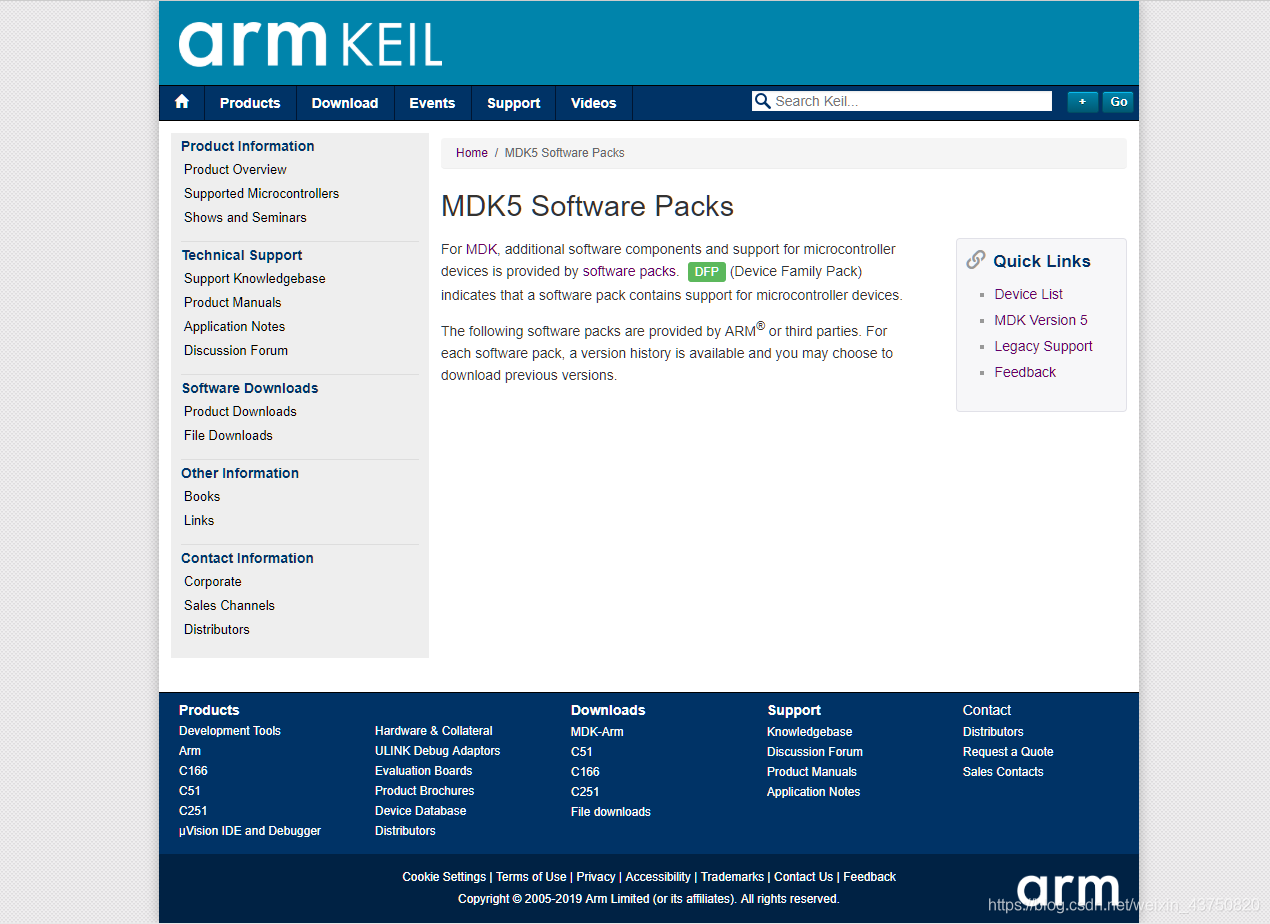
Task: Click Home in the breadcrumb
Action: pyautogui.click(x=472, y=153)
